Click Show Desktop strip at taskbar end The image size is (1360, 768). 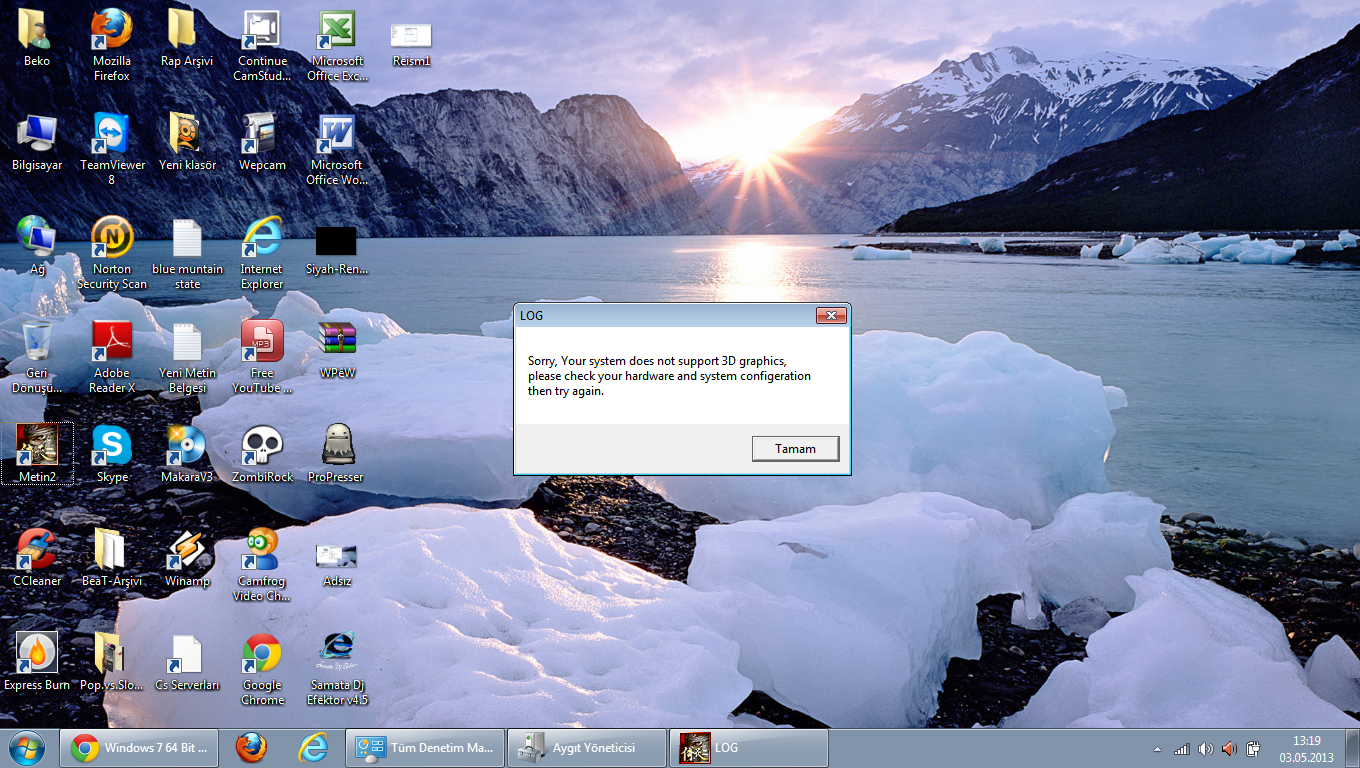point(1352,748)
